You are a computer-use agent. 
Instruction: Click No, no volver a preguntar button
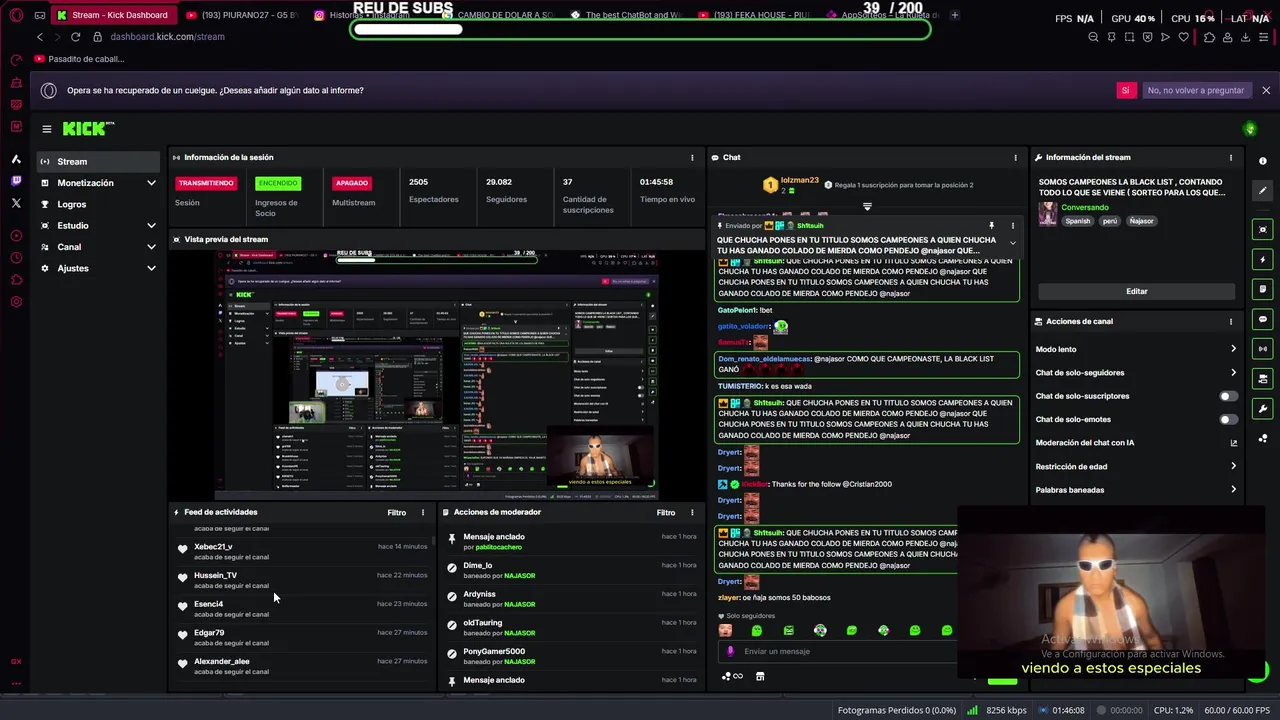[1196, 90]
